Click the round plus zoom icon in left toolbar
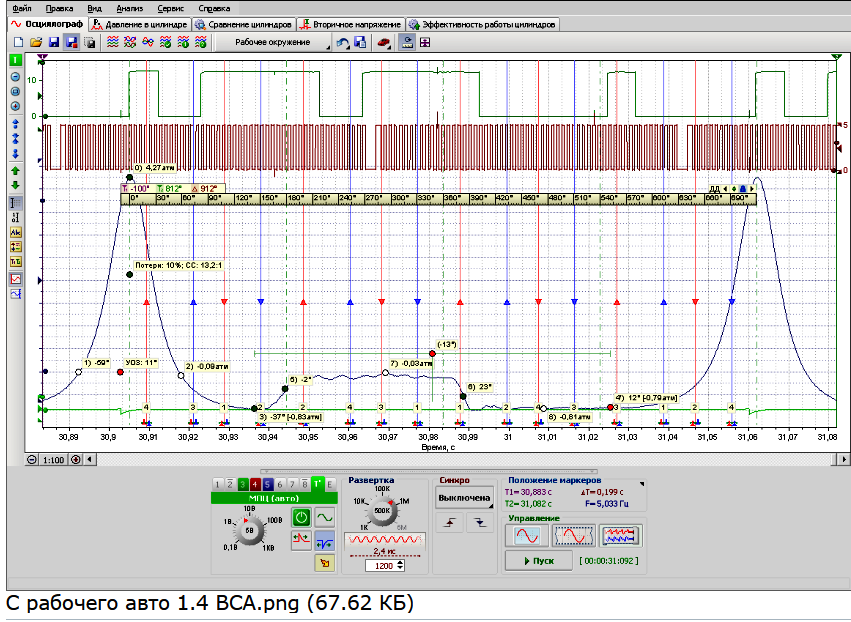851x622 pixels. (x=15, y=106)
